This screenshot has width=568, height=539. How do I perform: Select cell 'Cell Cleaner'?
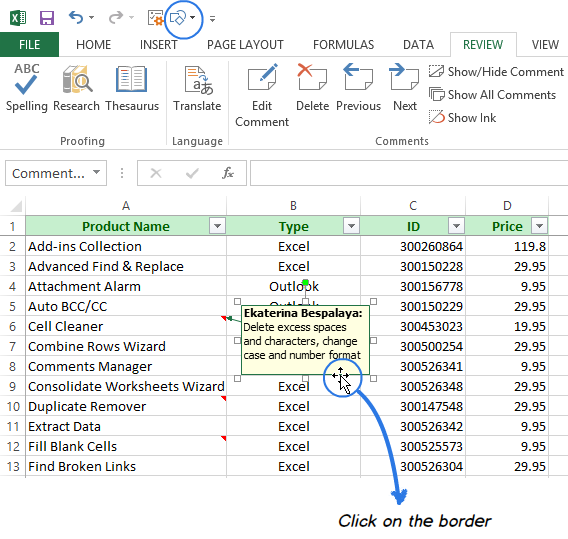[x=126, y=326]
